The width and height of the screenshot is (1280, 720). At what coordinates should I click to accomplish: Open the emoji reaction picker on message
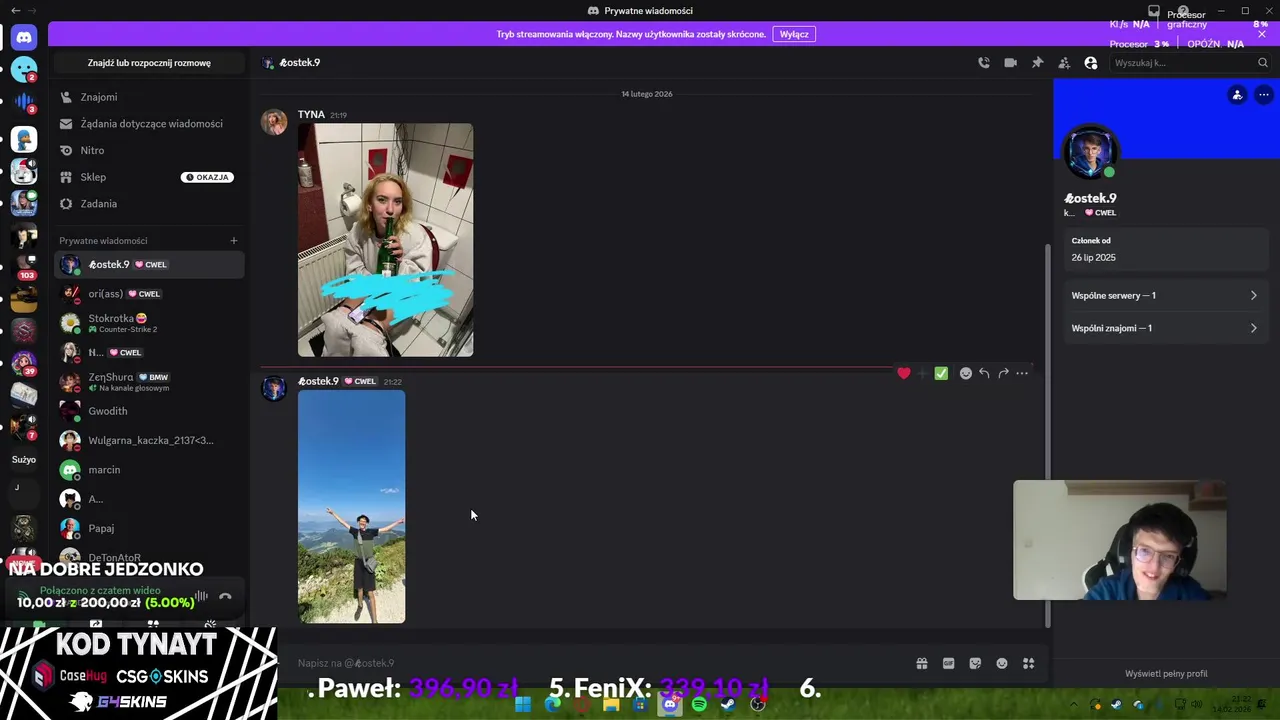(966, 373)
